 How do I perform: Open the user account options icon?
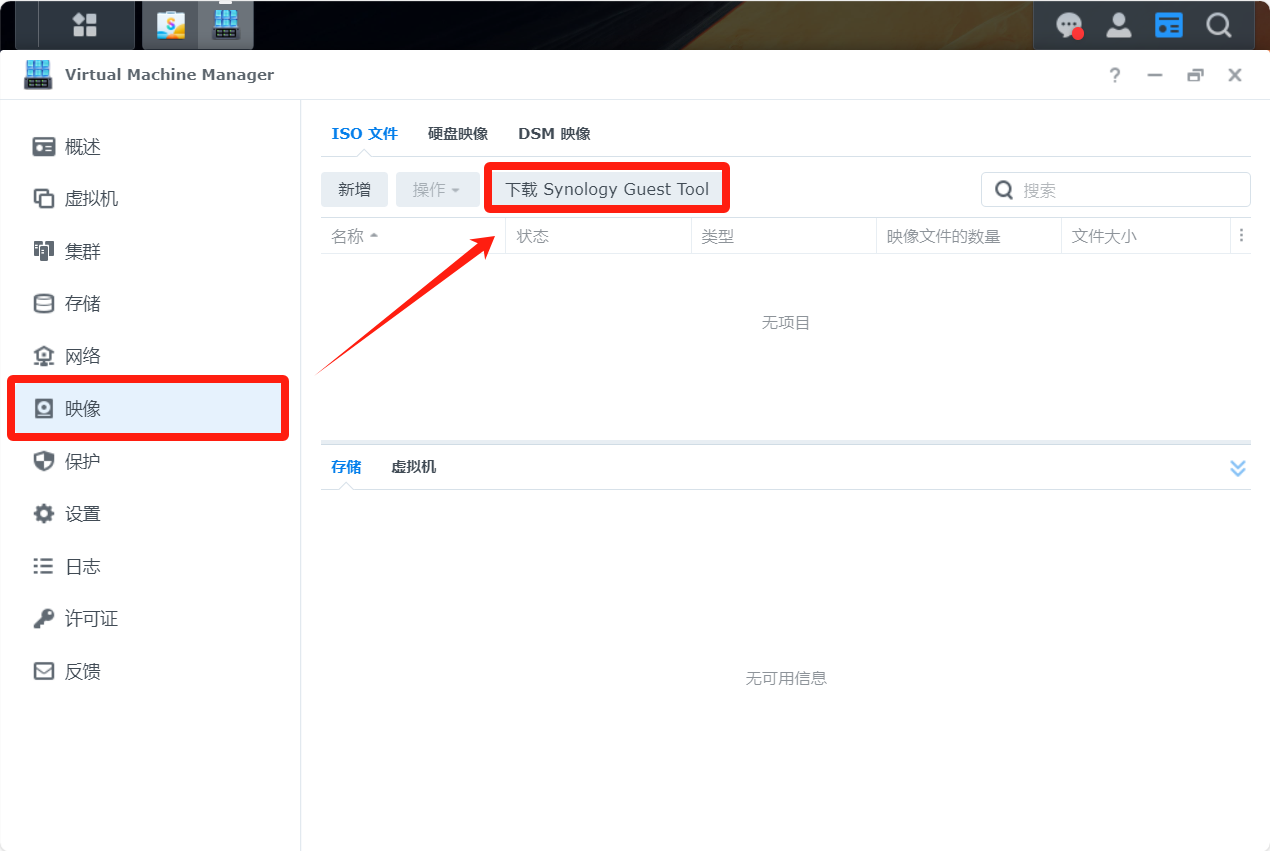click(x=1119, y=25)
